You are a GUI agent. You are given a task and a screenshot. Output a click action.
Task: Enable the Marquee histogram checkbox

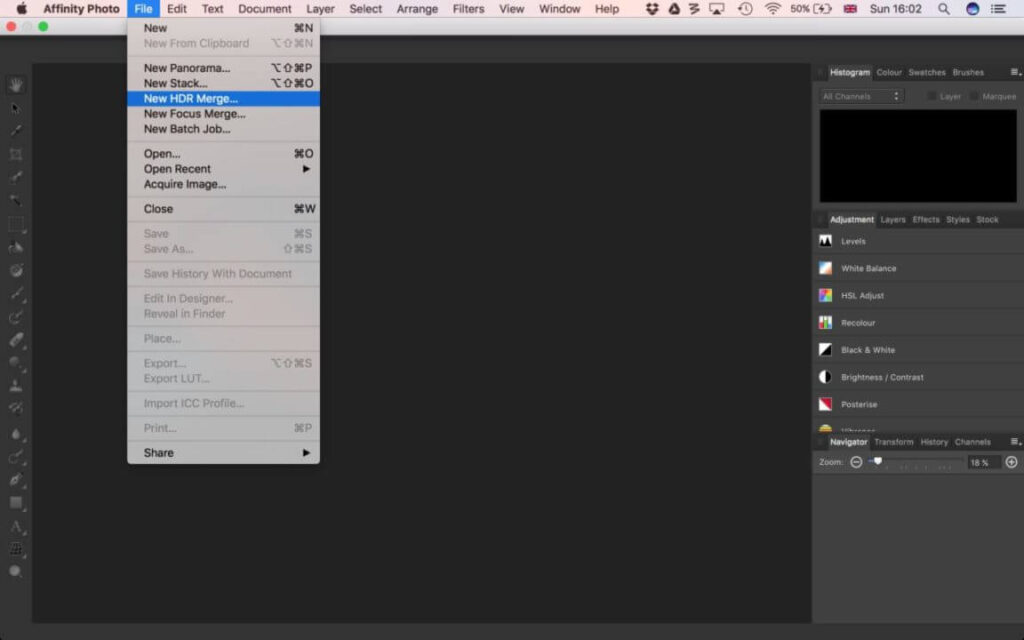[974, 96]
